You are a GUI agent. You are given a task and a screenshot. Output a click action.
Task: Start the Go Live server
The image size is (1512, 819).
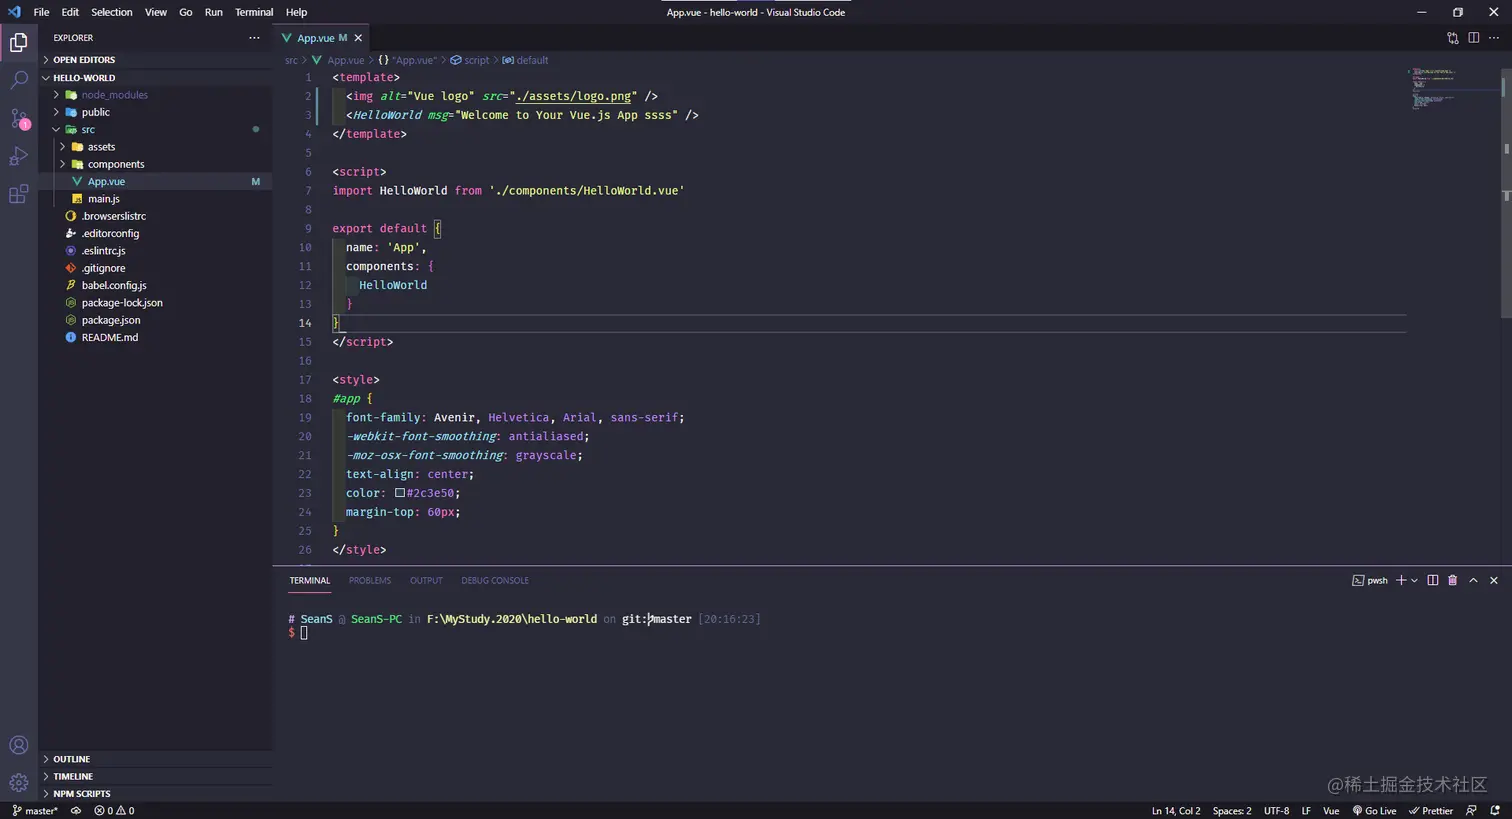(x=1374, y=811)
